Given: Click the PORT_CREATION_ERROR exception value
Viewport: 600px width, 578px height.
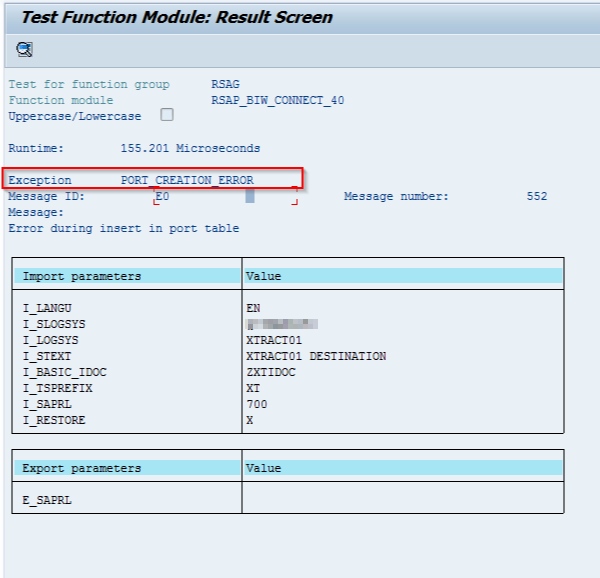Looking at the screenshot, I should 187,180.
